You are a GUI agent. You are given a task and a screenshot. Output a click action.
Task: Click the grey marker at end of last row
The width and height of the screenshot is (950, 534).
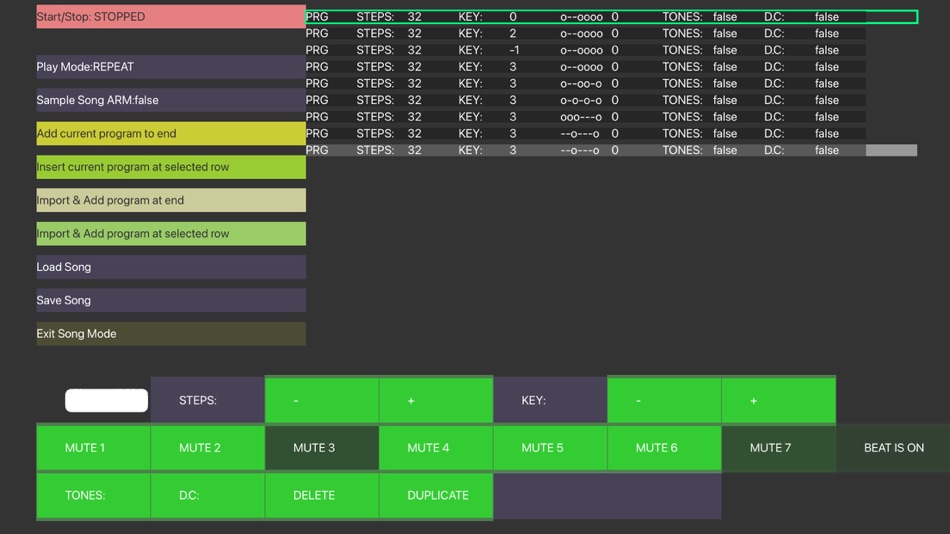point(891,150)
